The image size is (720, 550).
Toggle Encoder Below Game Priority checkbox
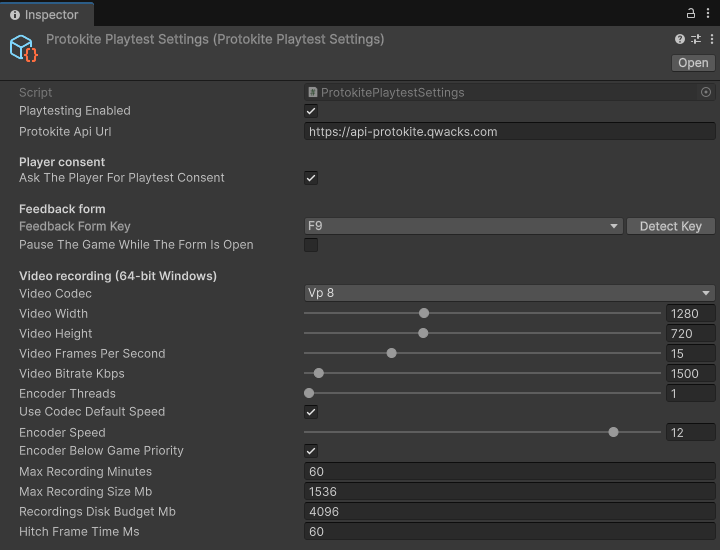(x=311, y=451)
